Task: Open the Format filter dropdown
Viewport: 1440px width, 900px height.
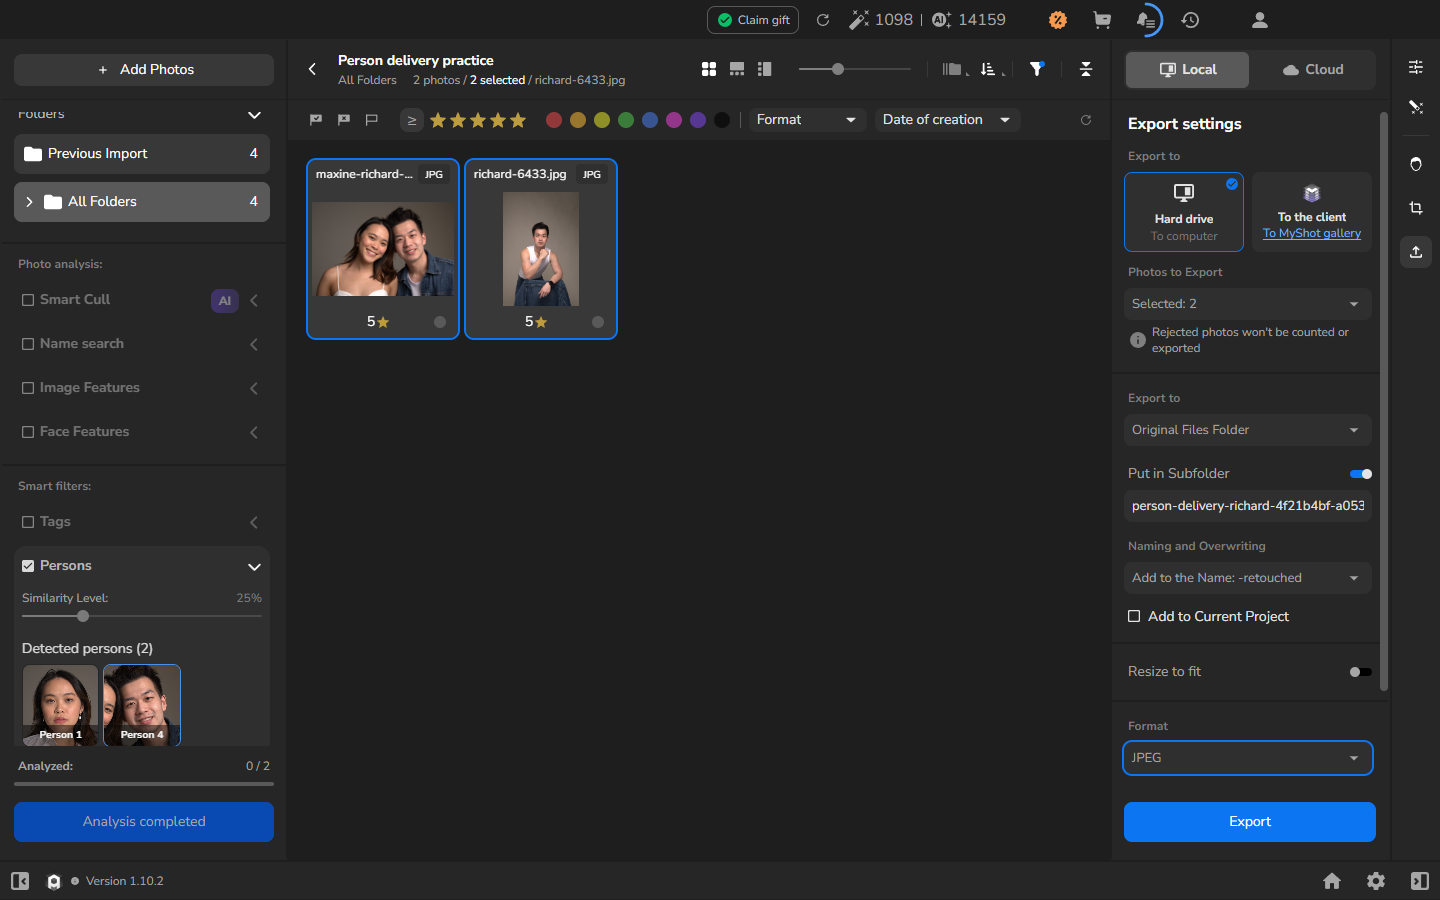Action: pos(808,120)
